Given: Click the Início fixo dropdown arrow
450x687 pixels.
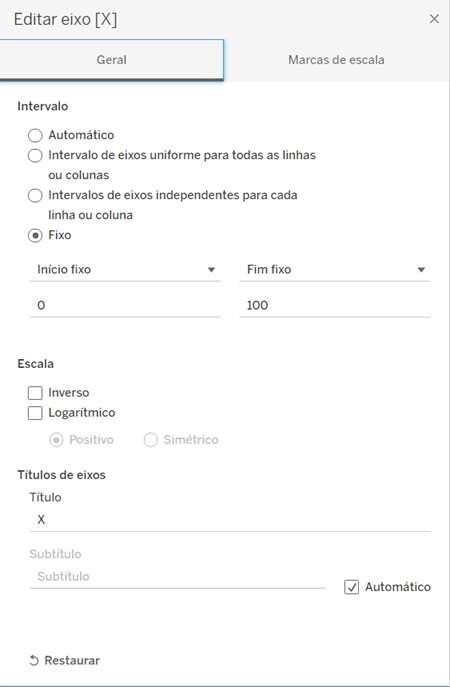Looking at the screenshot, I should pos(211,269).
